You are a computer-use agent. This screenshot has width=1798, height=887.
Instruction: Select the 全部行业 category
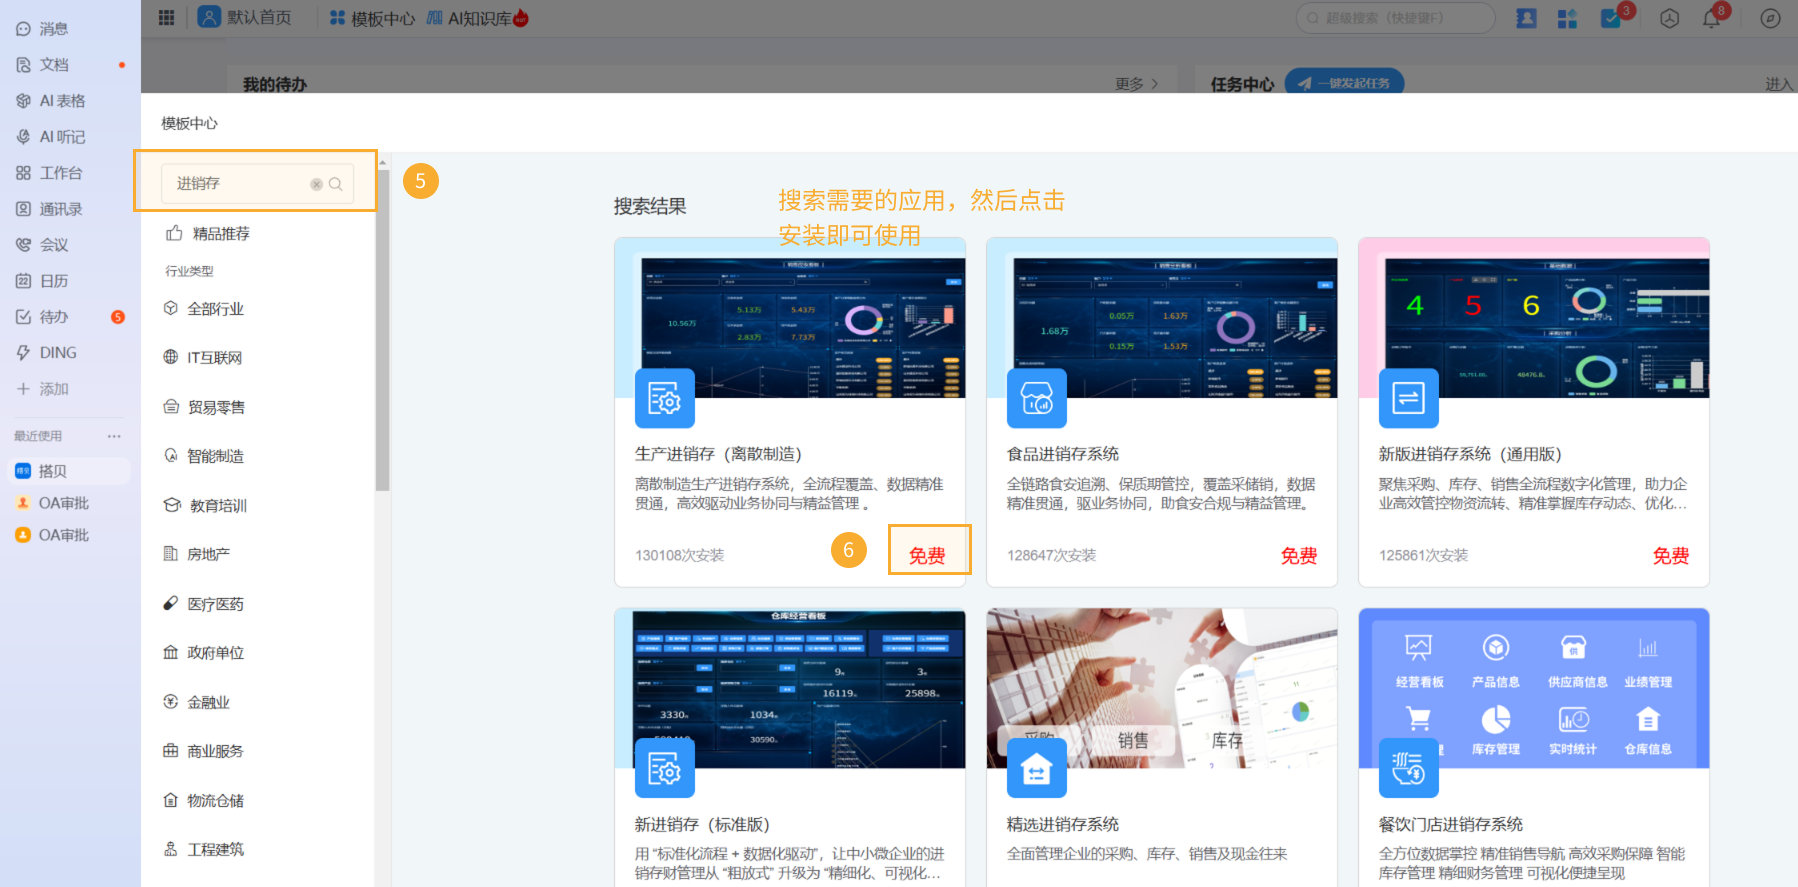[x=204, y=309]
